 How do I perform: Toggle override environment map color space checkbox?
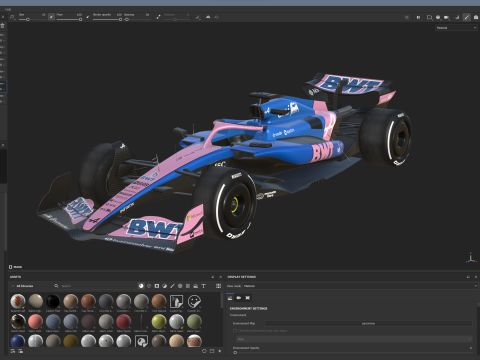tap(235, 331)
